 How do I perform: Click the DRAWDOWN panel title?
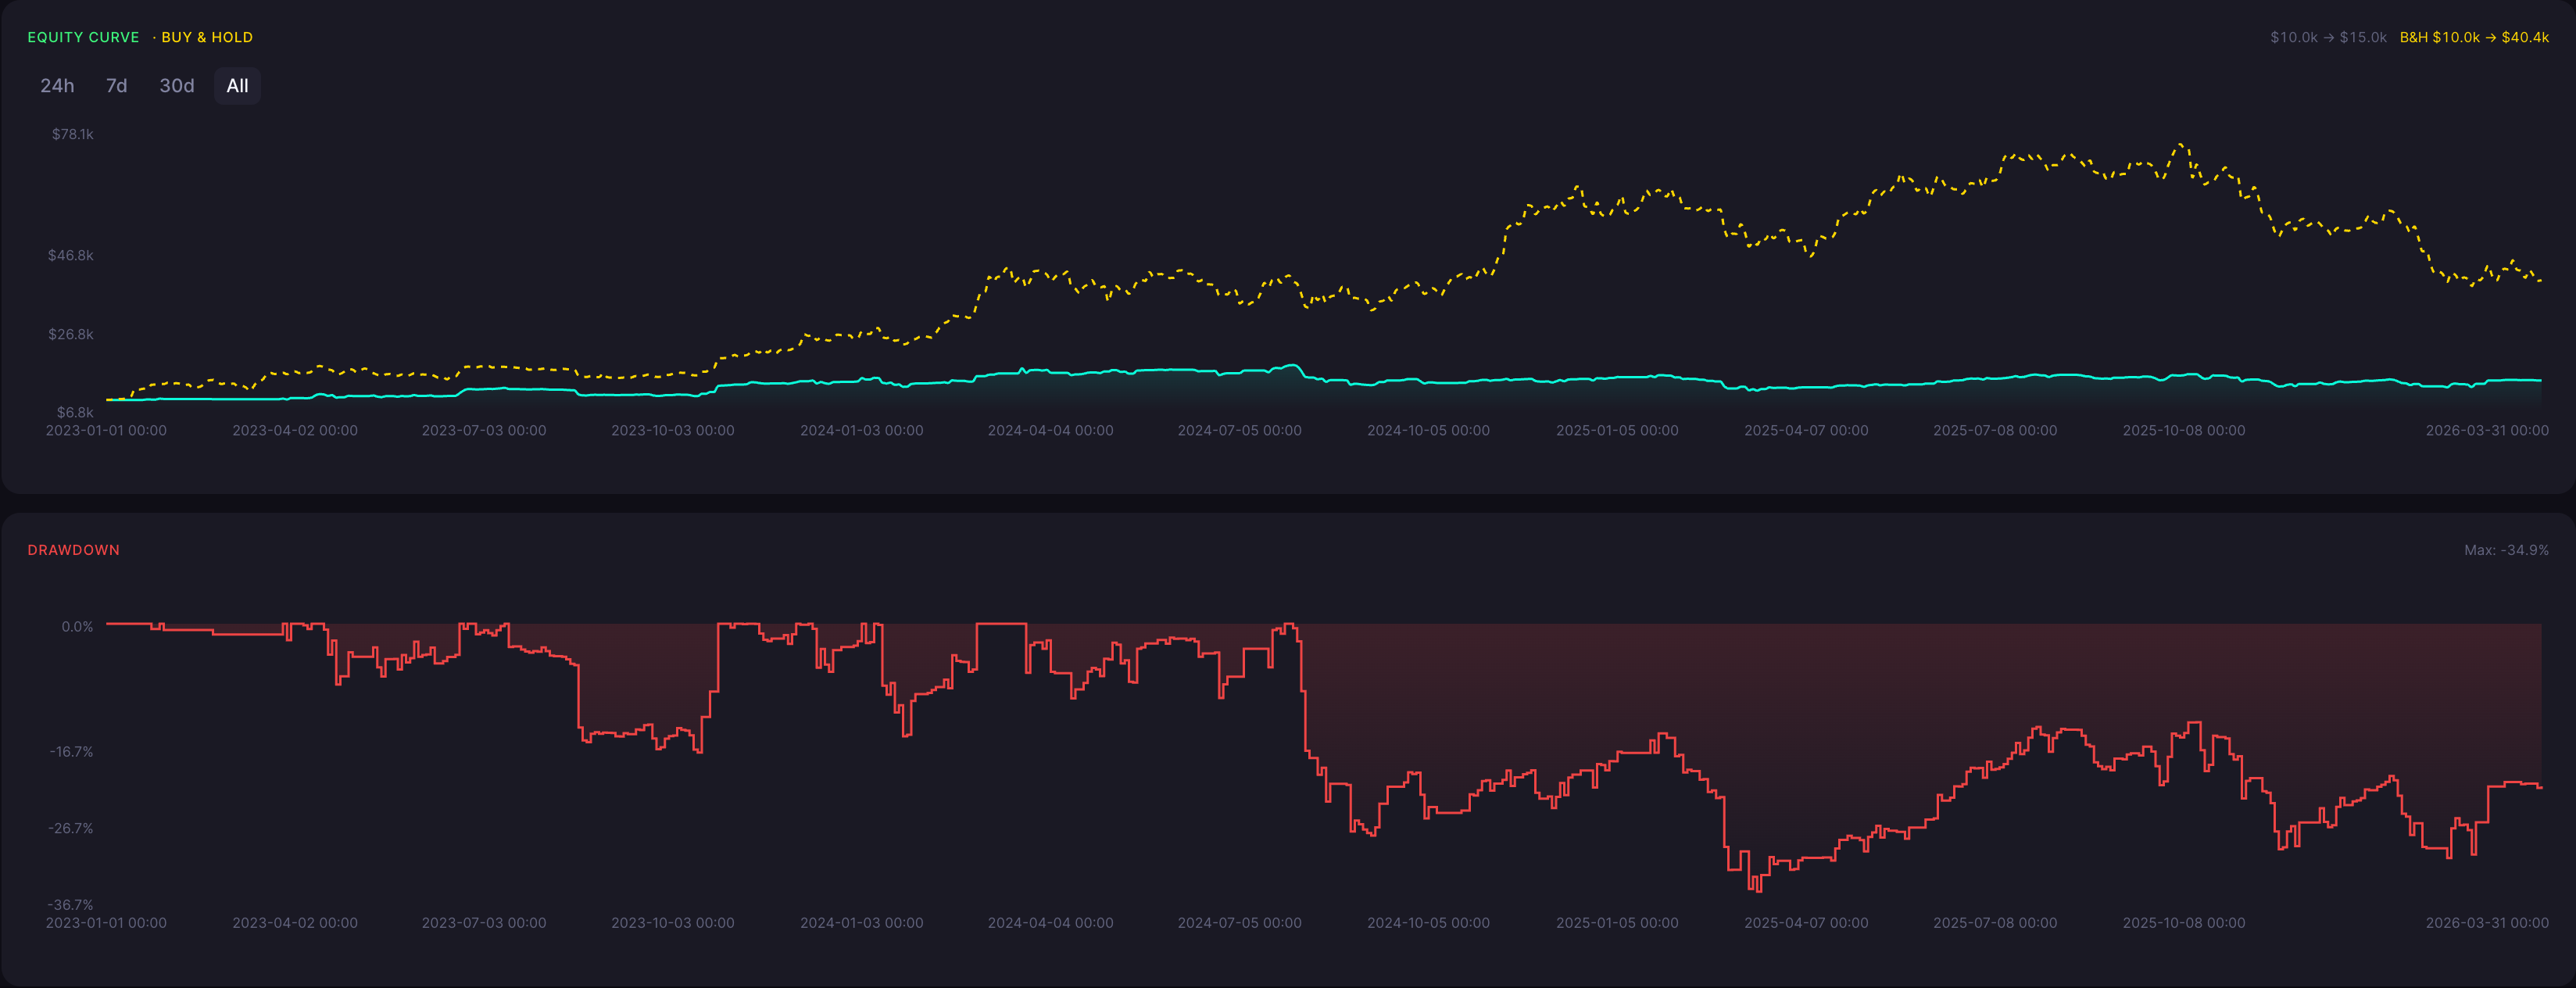[x=73, y=550]
